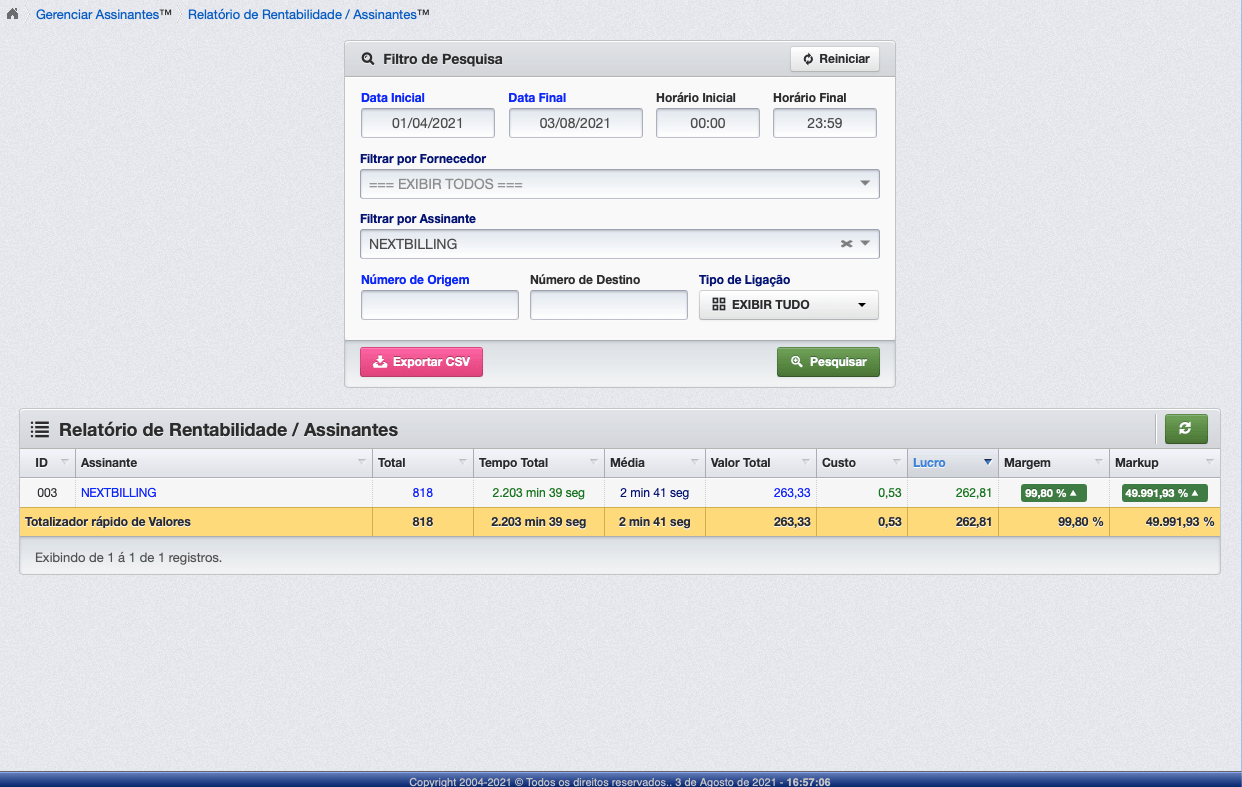The width and height of the screenshot is (1242, 787).
Task: Select Lucro value 262,81 in NEXTBILLING row
Action: (x=974, y=492)
